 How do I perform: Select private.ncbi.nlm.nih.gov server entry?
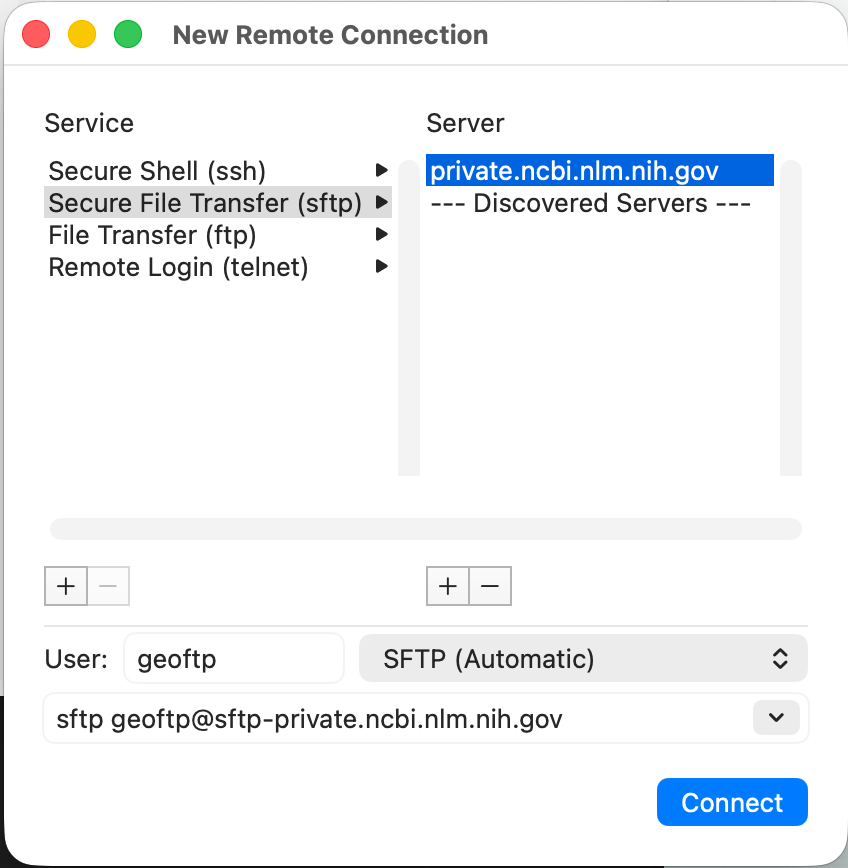[x=574, y=171]
